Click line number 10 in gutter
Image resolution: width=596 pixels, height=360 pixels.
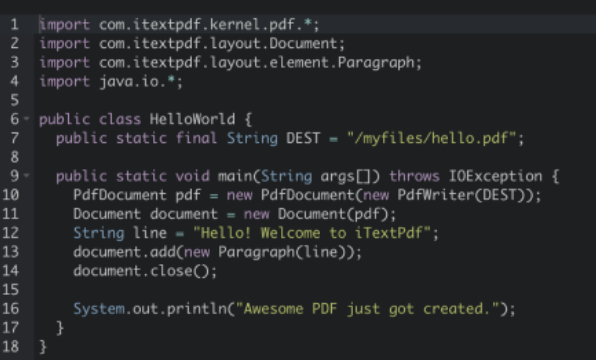(11, 195)
